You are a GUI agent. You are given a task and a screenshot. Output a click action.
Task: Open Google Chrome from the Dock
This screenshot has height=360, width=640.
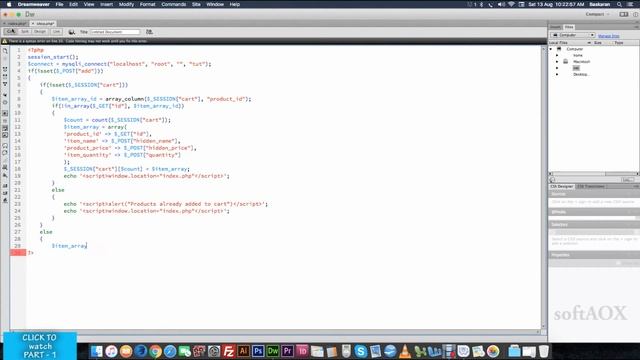[155, 351]
